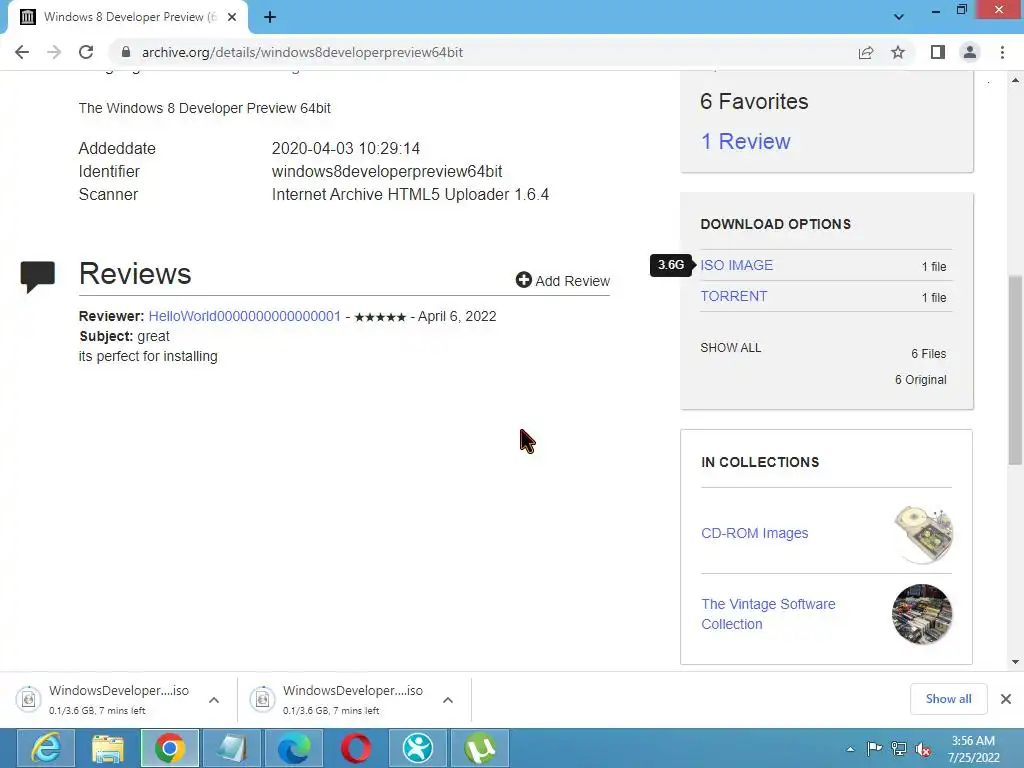The width and height of the screenshot is (1024, 768).
Task: Click the address bar URL
Action: (x=302, y=52)
